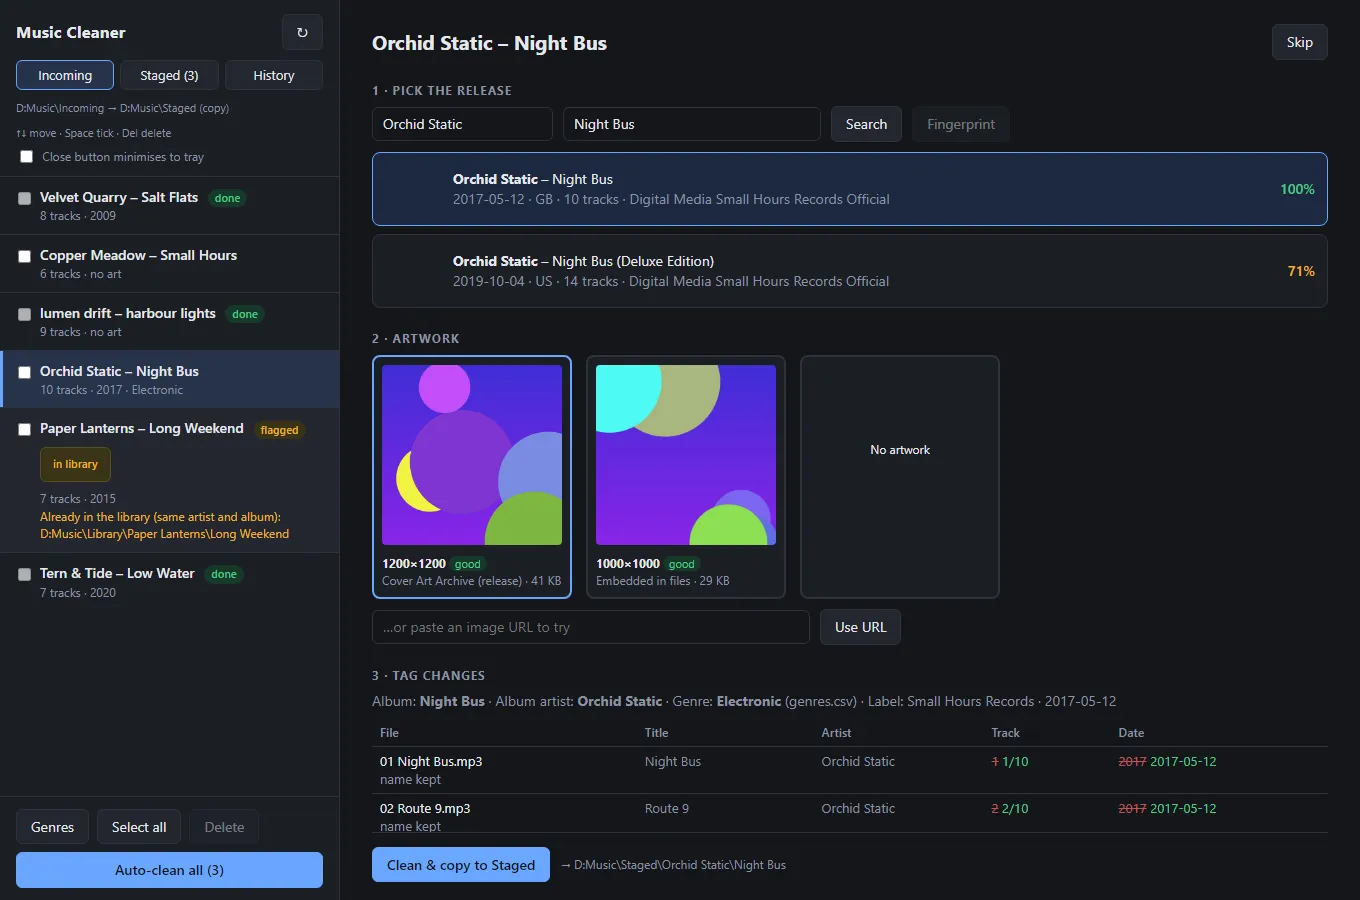1360x900 pixels.
Task: Choose the 1000×1000 embedded artwork
Action: (686, 477)
